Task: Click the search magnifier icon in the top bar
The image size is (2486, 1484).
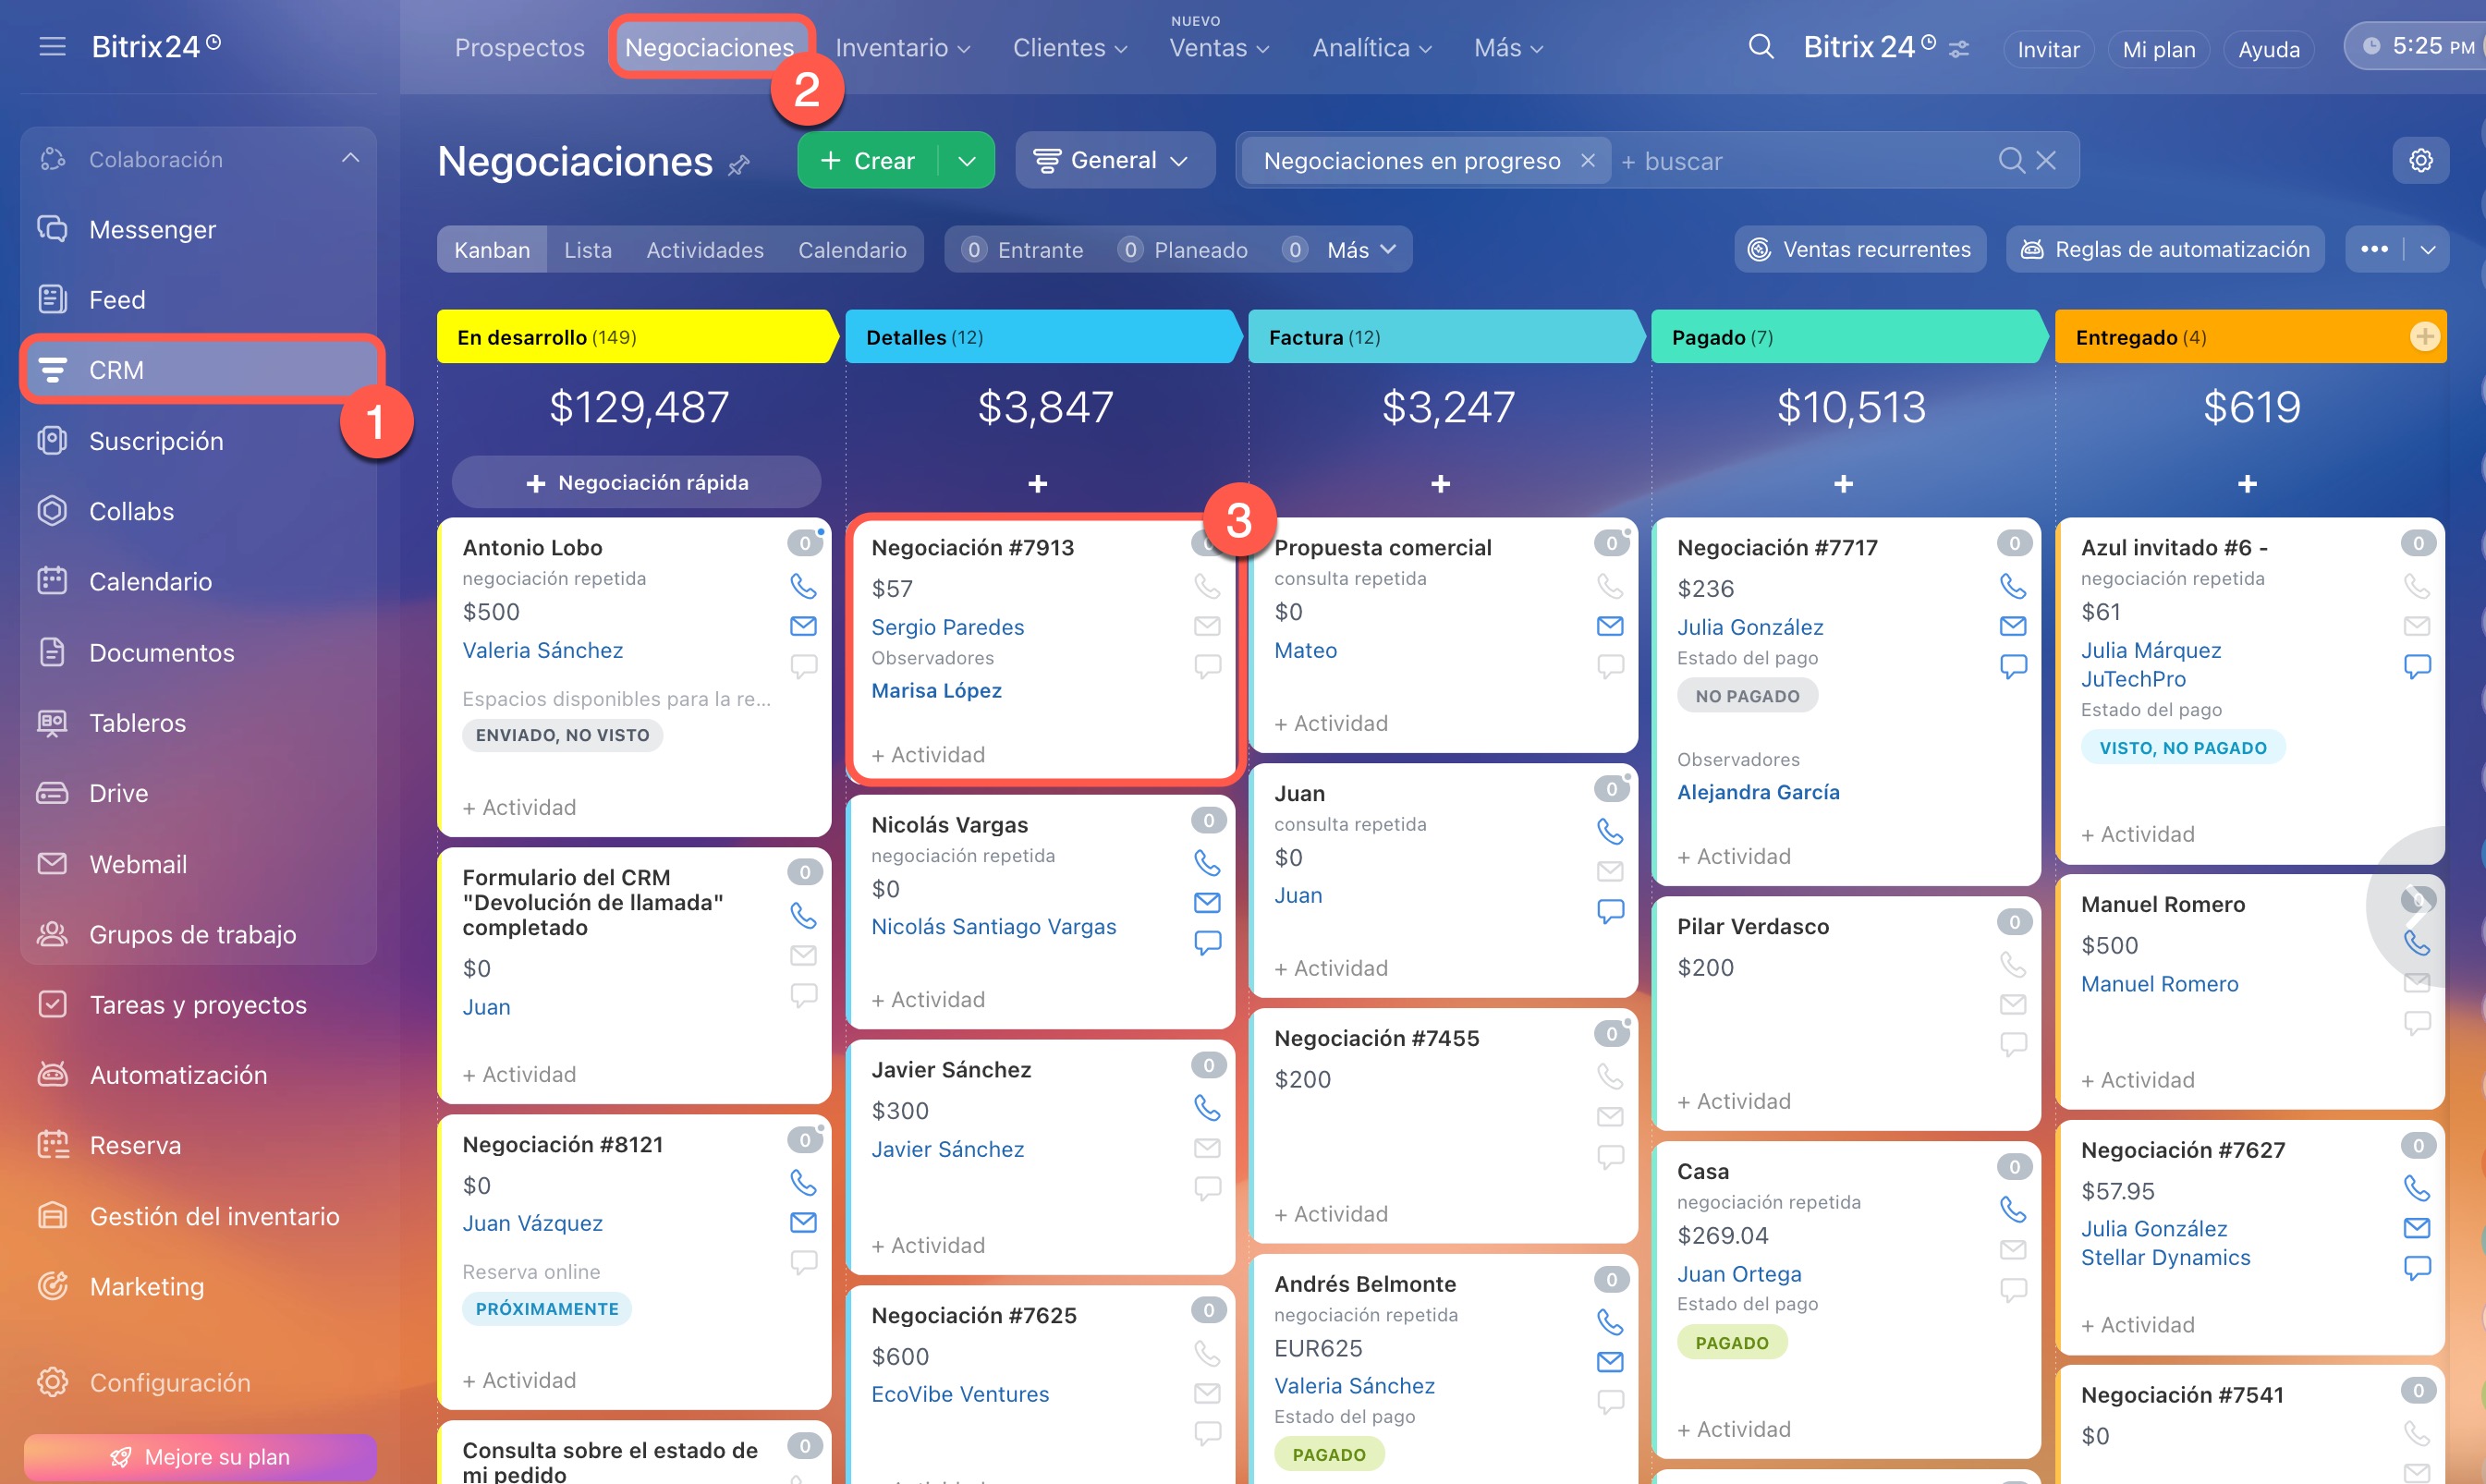Action: tap(1760, 47)
